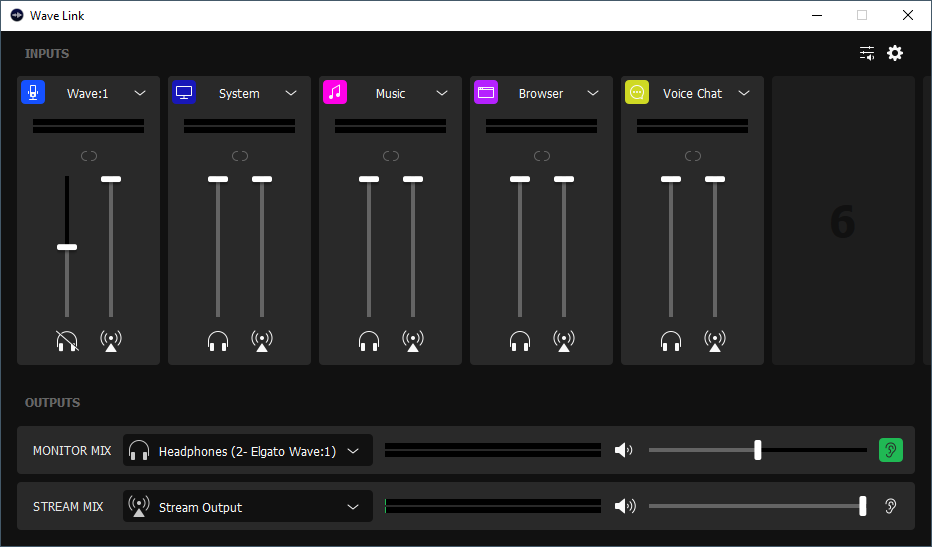Click the STREAM MIX label
The width and height of the screenshot is (932, 547).
pyautogui.click(x=68, y=507)
